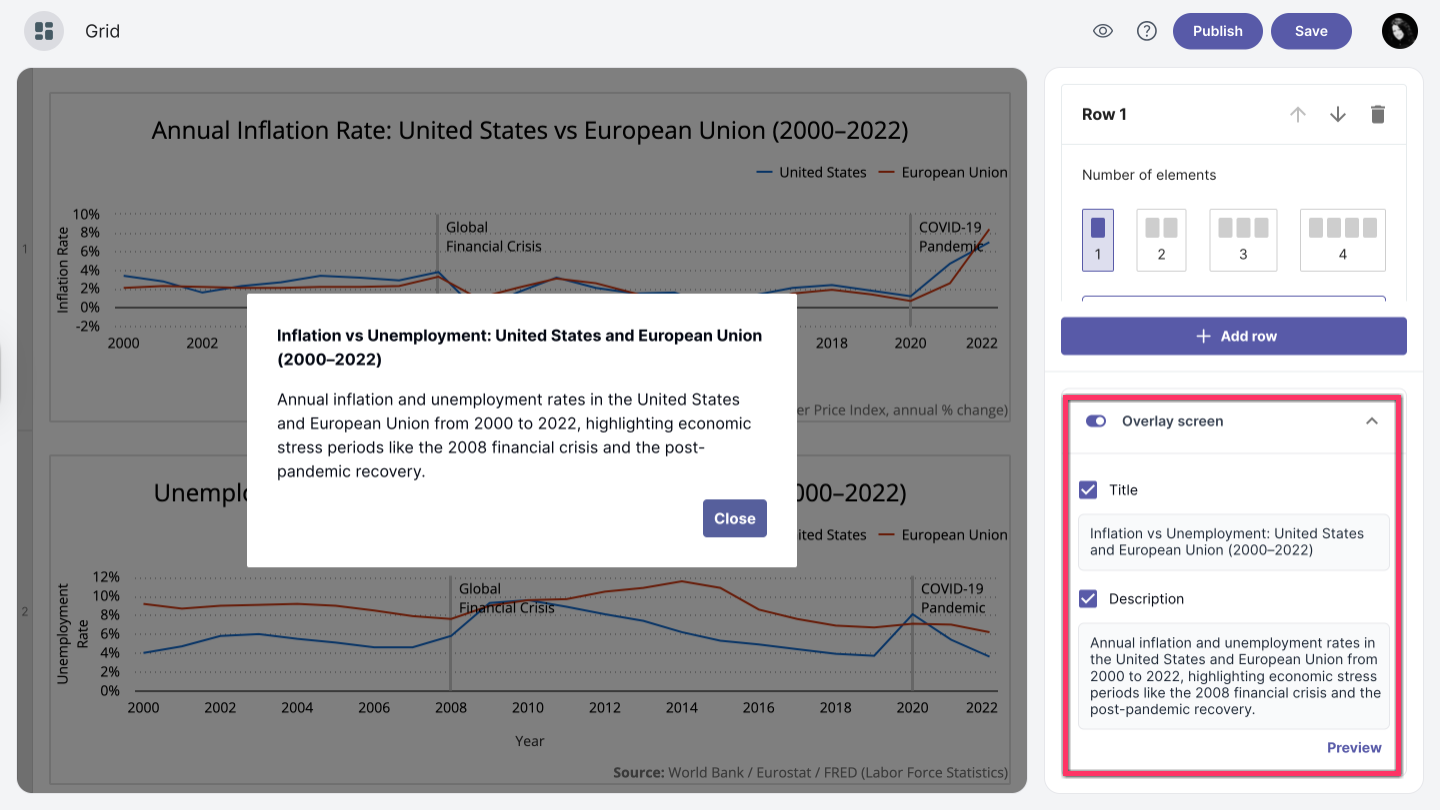The width and height of the screenshot is (1440, 810).
Task: Open the help question mark icon
Action: click(1147, 31)
